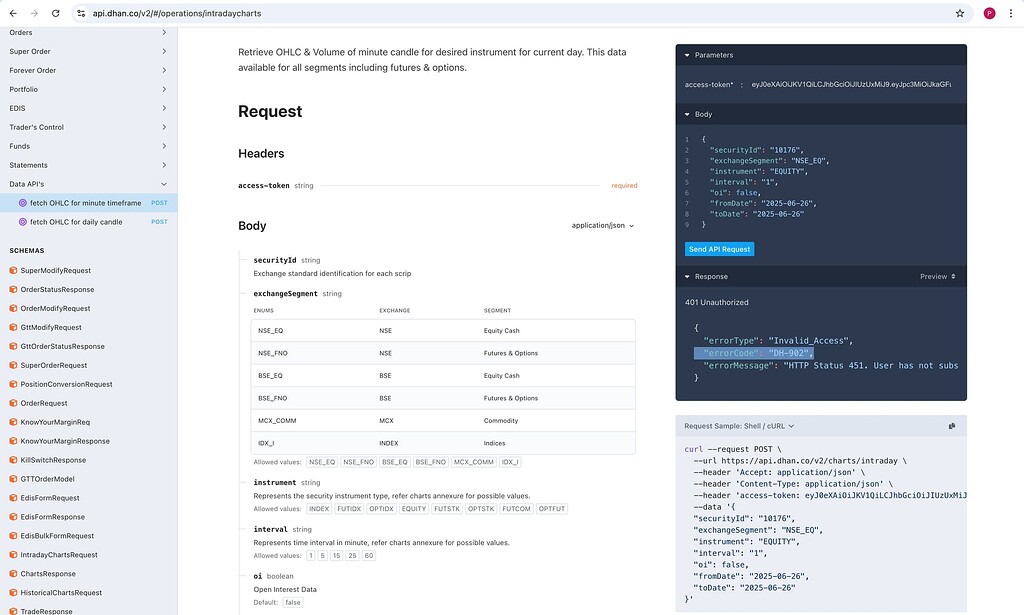
Task: Click icon beside fetch OHLC for daily candle
Action: 23,222
